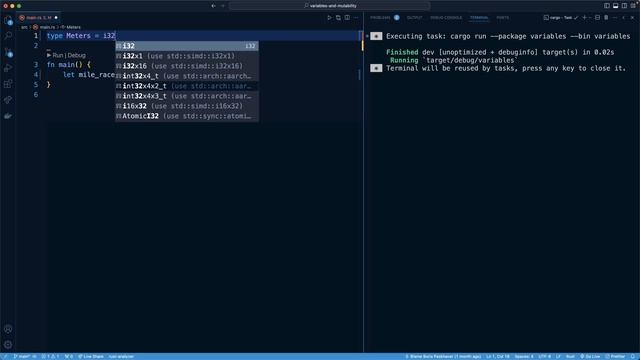640x360 pixels.
Task: Open Customize Layout icon
Action: 633,6
